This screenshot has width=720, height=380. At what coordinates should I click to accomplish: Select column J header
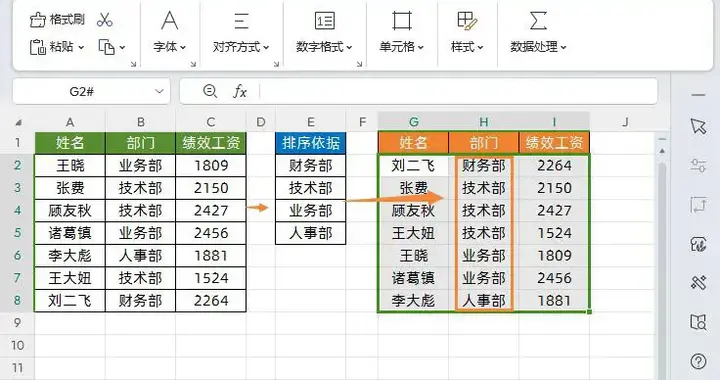point(625,122)
